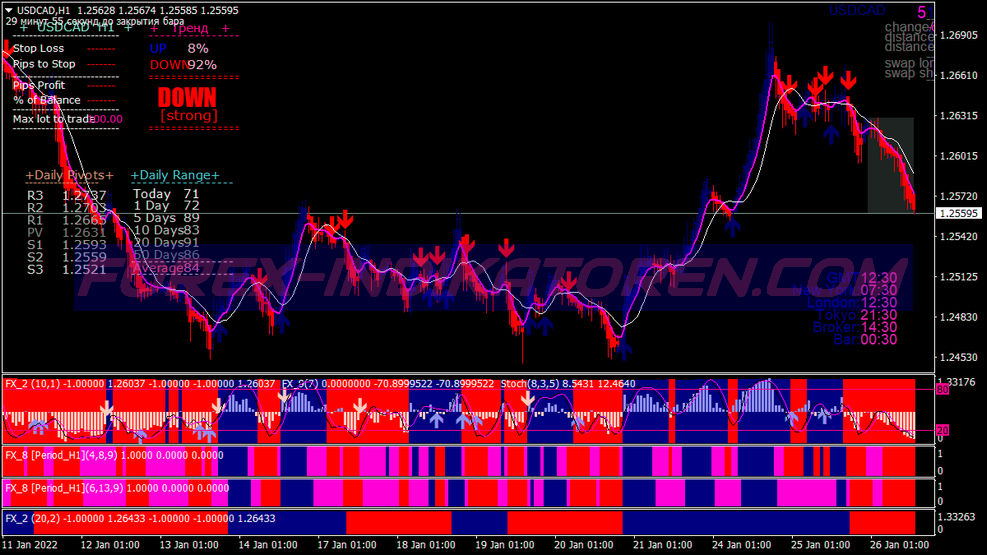Select the Daily Range header

[x=180, y=175]
